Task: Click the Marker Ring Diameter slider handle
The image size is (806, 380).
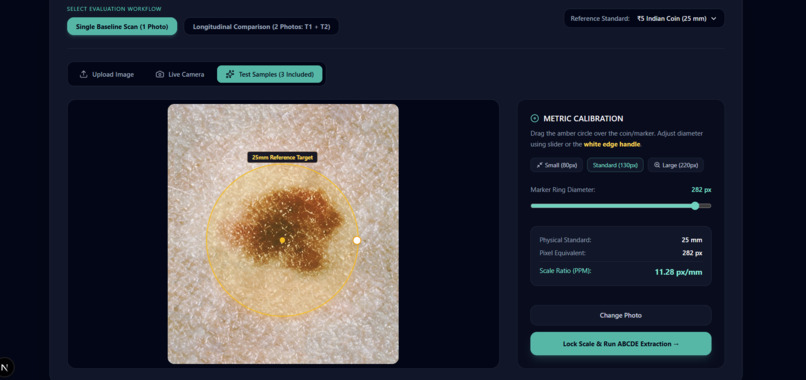Action: (695, 206)
